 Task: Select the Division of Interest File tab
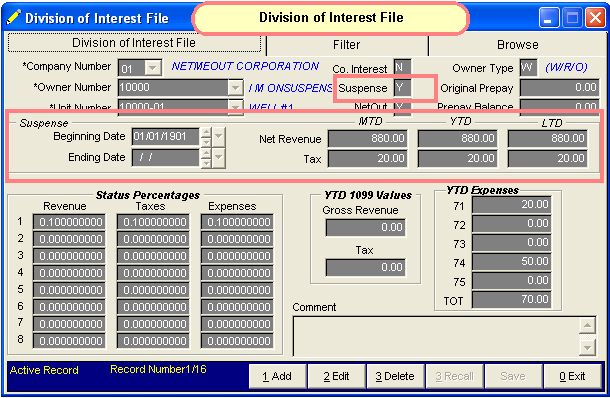[134, 43]
